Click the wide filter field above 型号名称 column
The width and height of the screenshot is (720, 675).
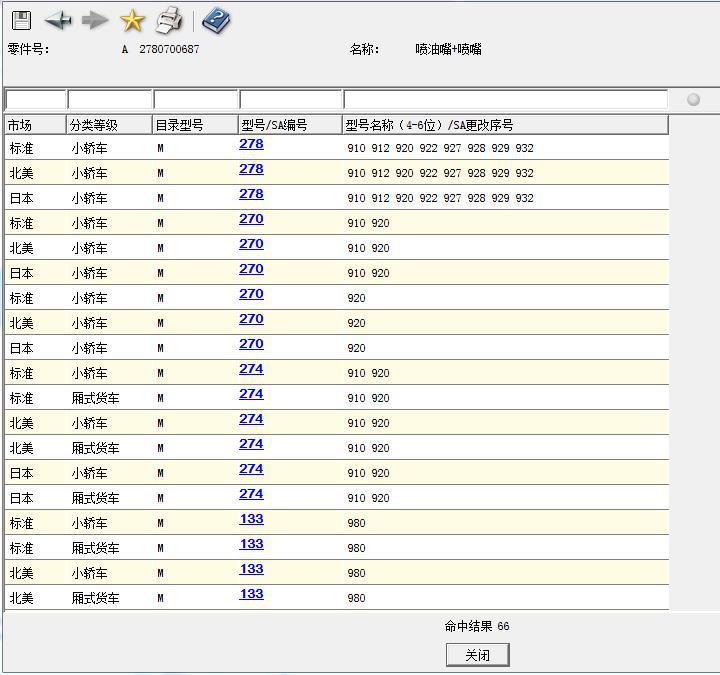click(505, 100)
